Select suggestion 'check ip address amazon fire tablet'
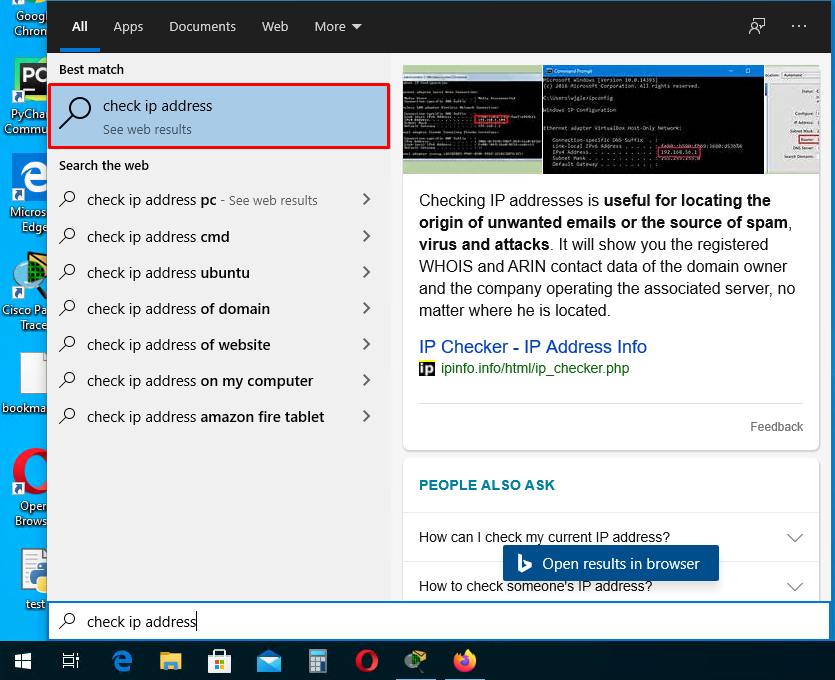This screenshot has height=680, width=835. pos(202,417)
